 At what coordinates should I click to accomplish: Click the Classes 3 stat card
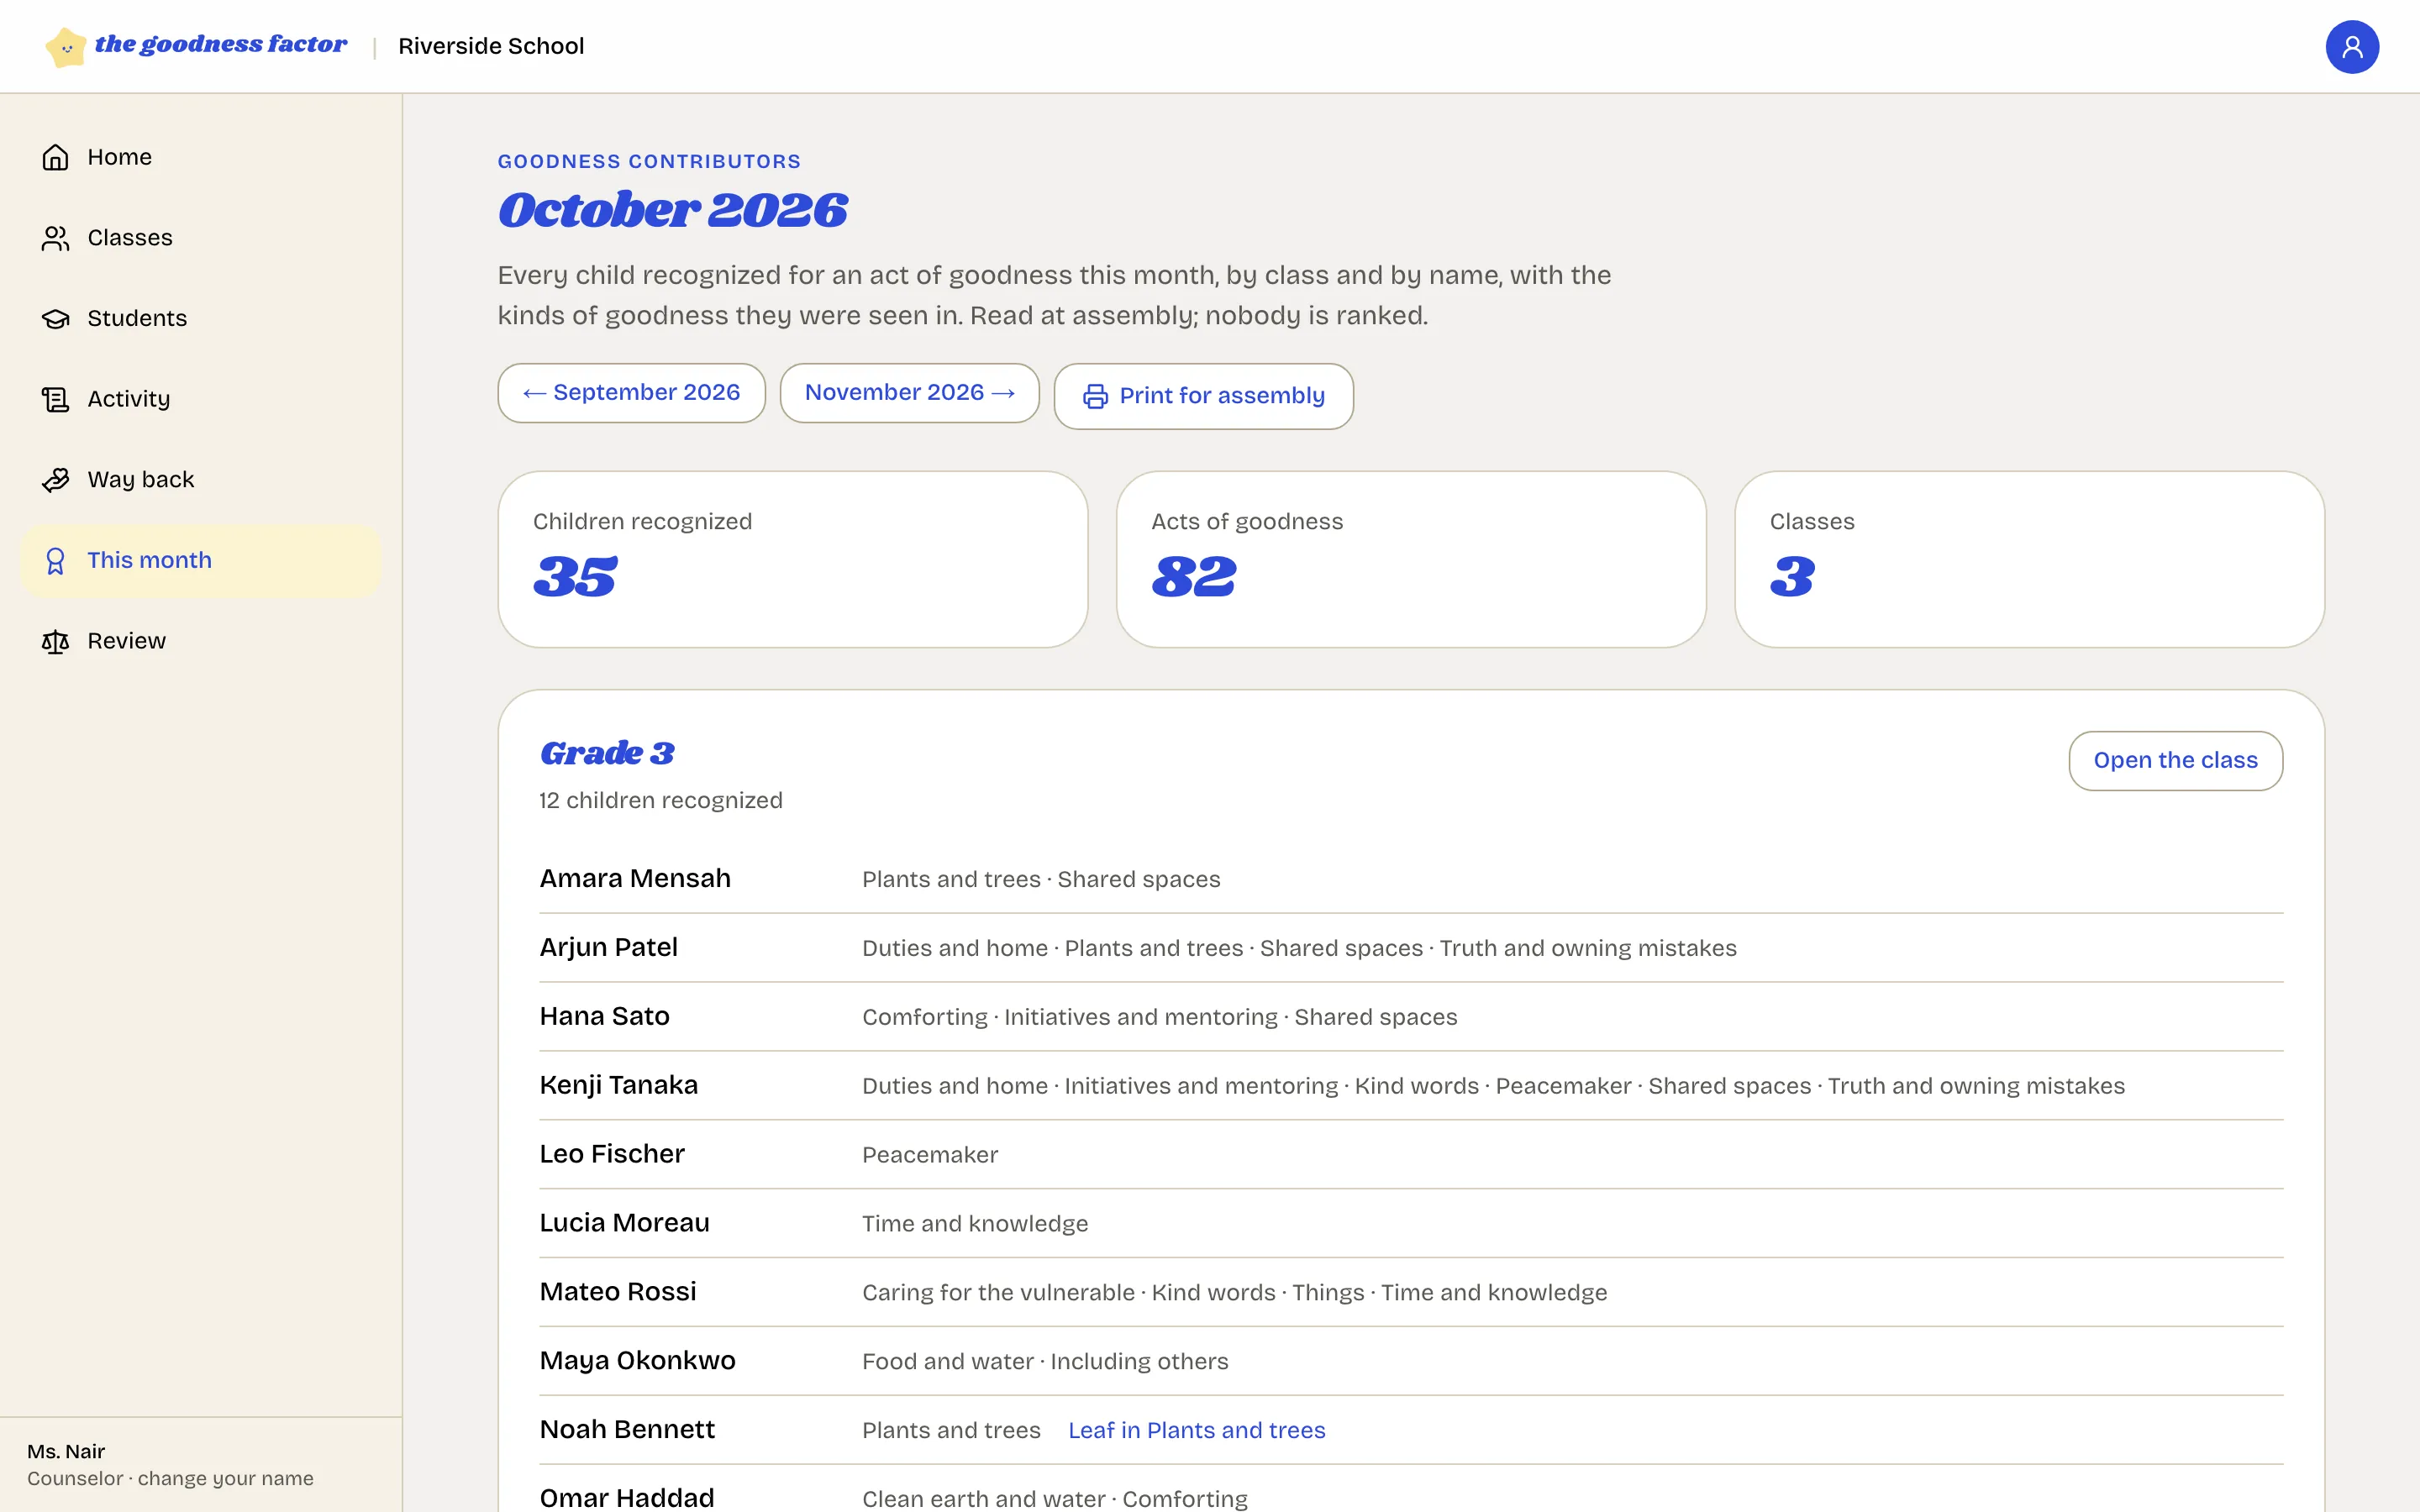(x=2029, y=559)
